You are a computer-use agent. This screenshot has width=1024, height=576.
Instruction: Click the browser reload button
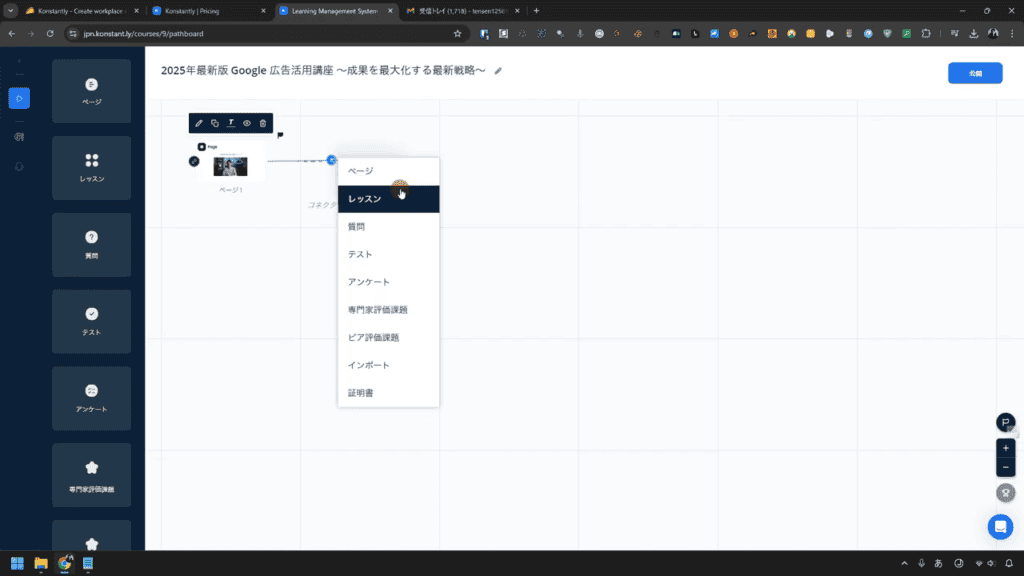[50, 33]
